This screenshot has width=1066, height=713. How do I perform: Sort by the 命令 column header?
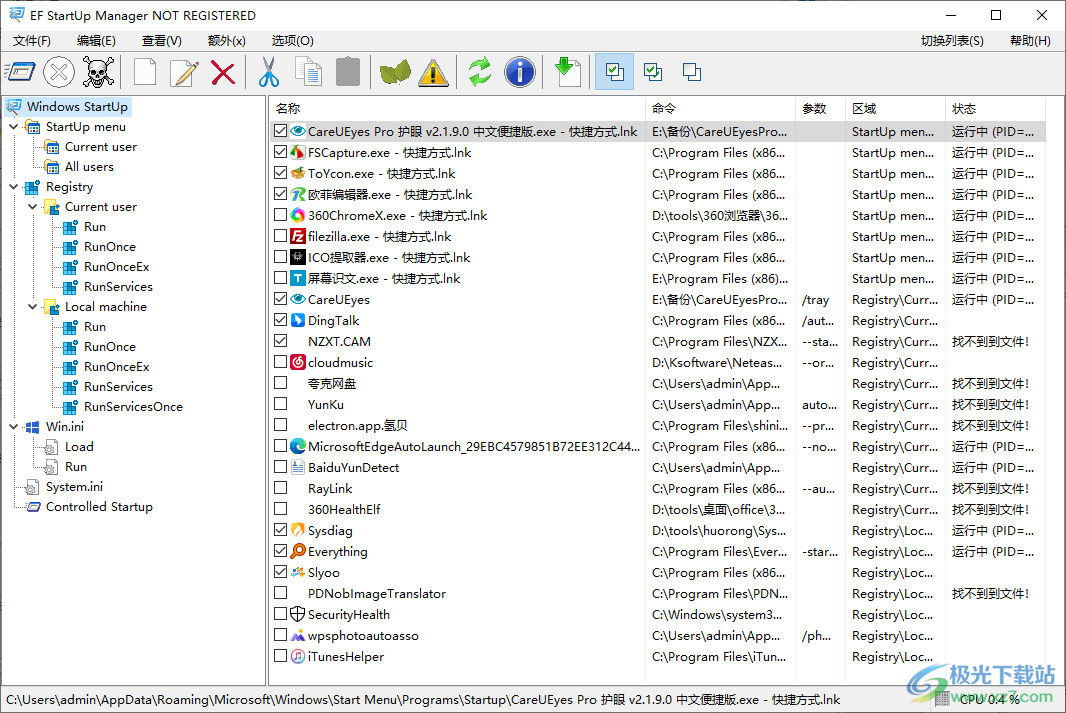720,109
